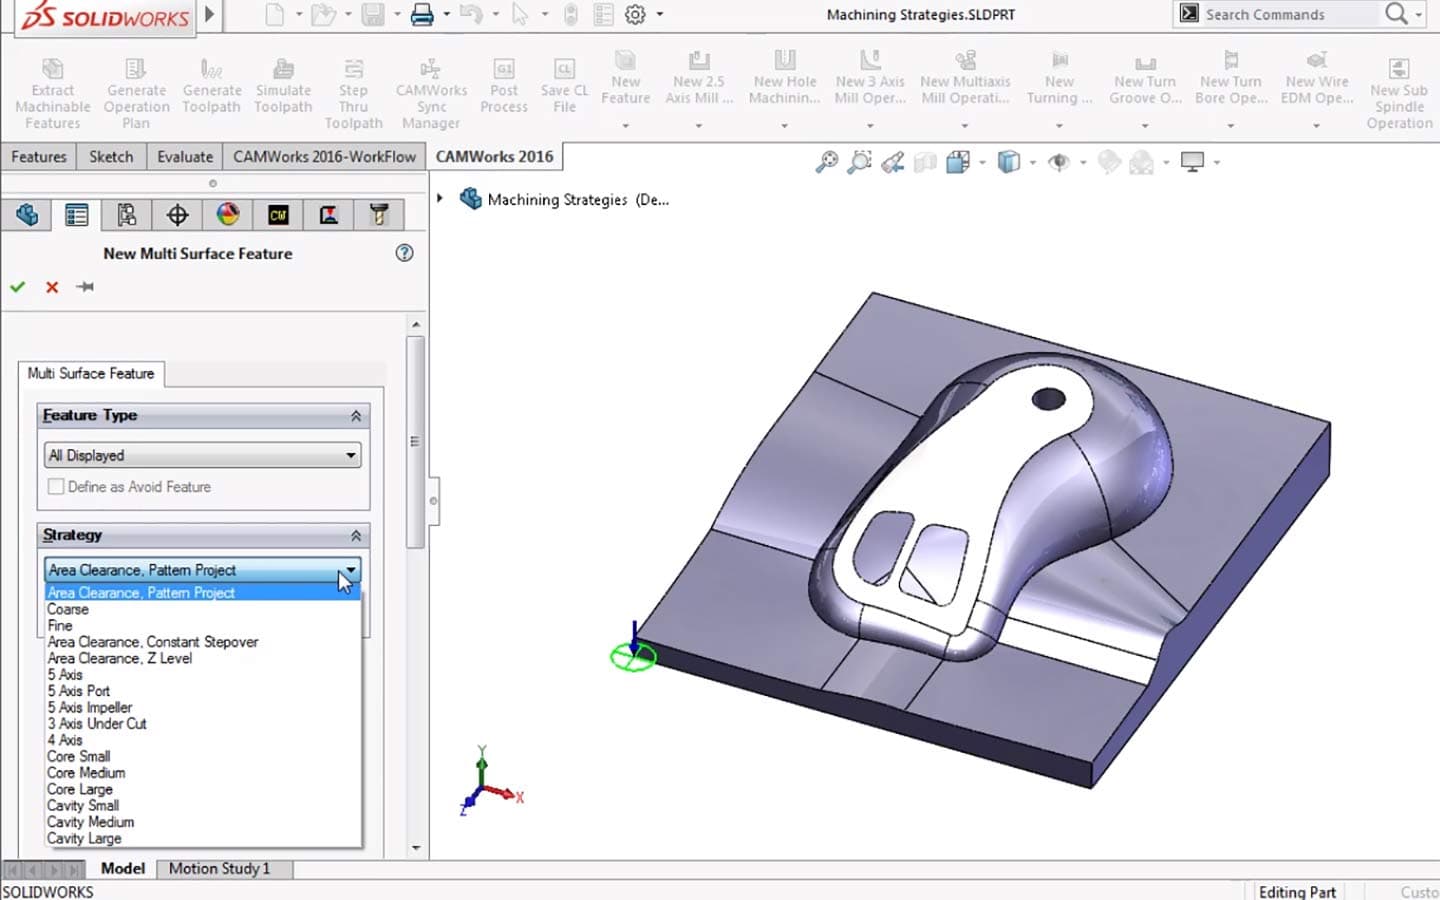1440x900 pixels.
Task: Click Step Thru Toolpath icon
Action: (x=353, y=69)
